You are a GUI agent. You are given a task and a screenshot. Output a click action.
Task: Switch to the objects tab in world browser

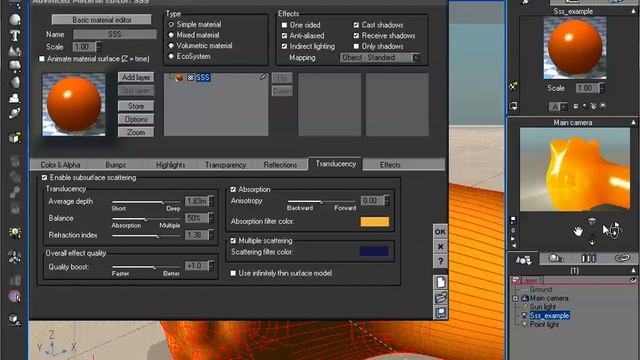point(523,259)
